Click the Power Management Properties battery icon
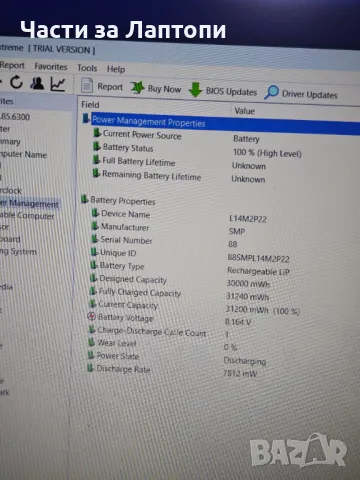The width and height of the screenshot is (360, 480). tap(86, 118)
